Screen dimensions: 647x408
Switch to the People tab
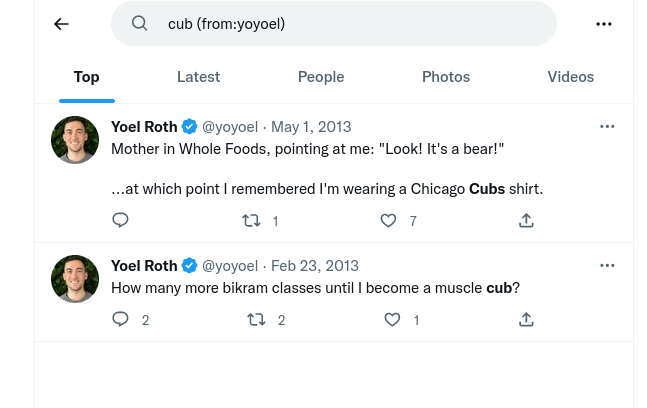pos(321,77)
